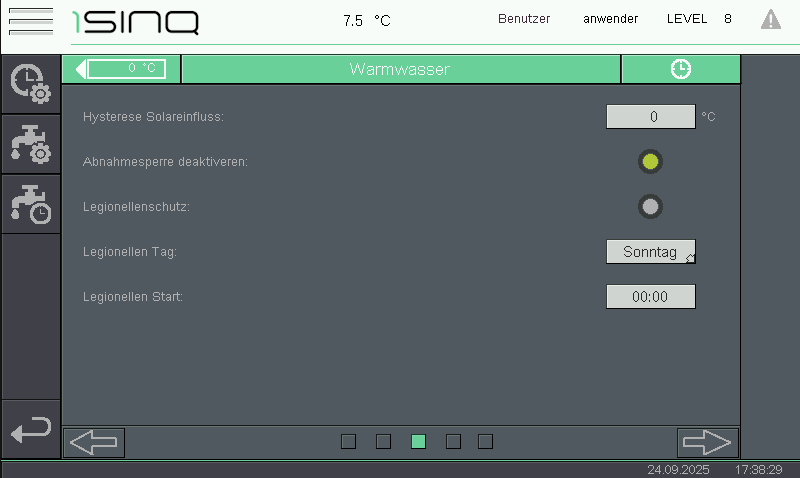Select the fourth page indicator square
Screen dimensions: 800x478
tap(453, 442)
